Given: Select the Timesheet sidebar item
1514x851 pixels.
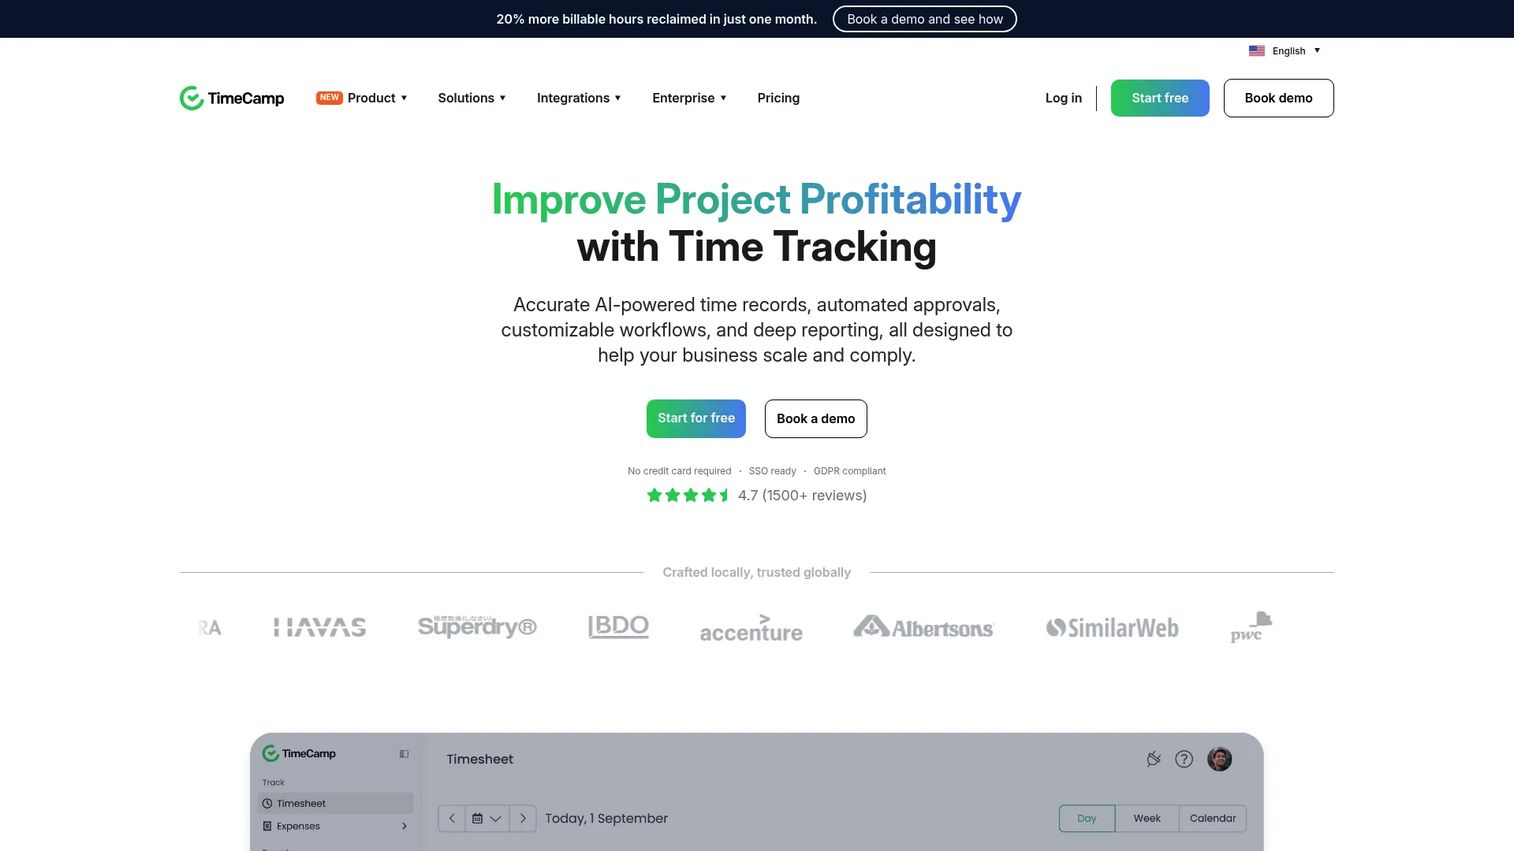Looking at the screenshot, I should tap(336, 803).
